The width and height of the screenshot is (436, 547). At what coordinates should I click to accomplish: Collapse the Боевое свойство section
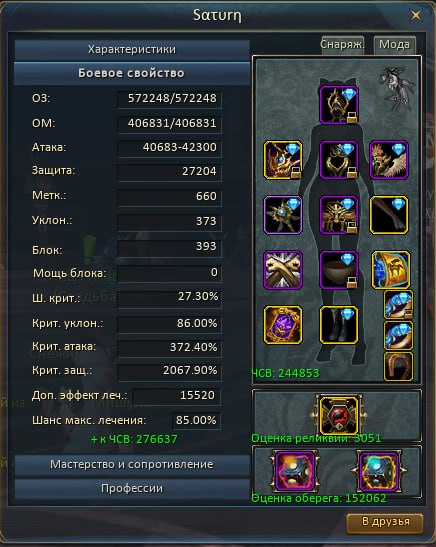click(x=132, y=73)
